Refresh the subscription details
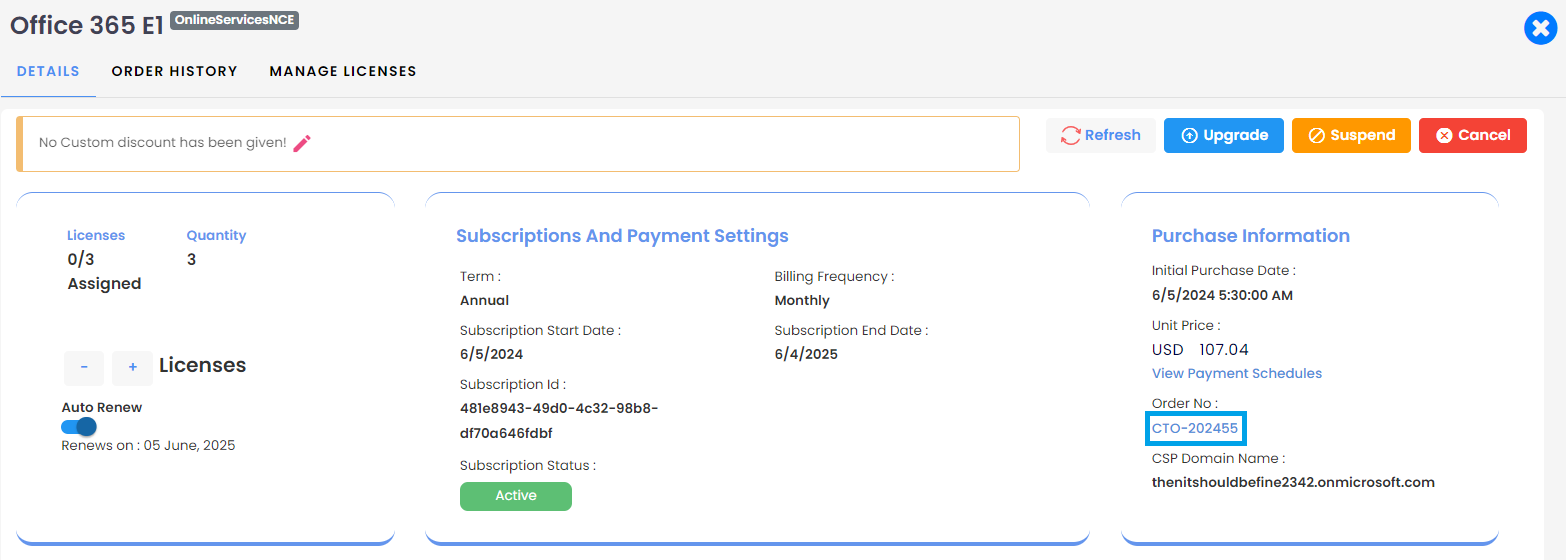 tap(1101, 135)
